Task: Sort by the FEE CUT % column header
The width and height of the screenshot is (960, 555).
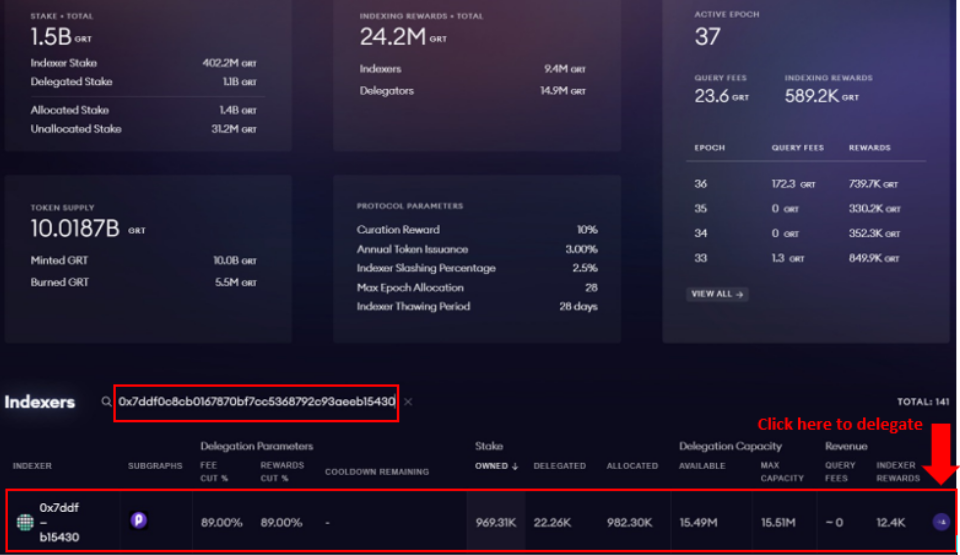Action: (x=214, y=472)
